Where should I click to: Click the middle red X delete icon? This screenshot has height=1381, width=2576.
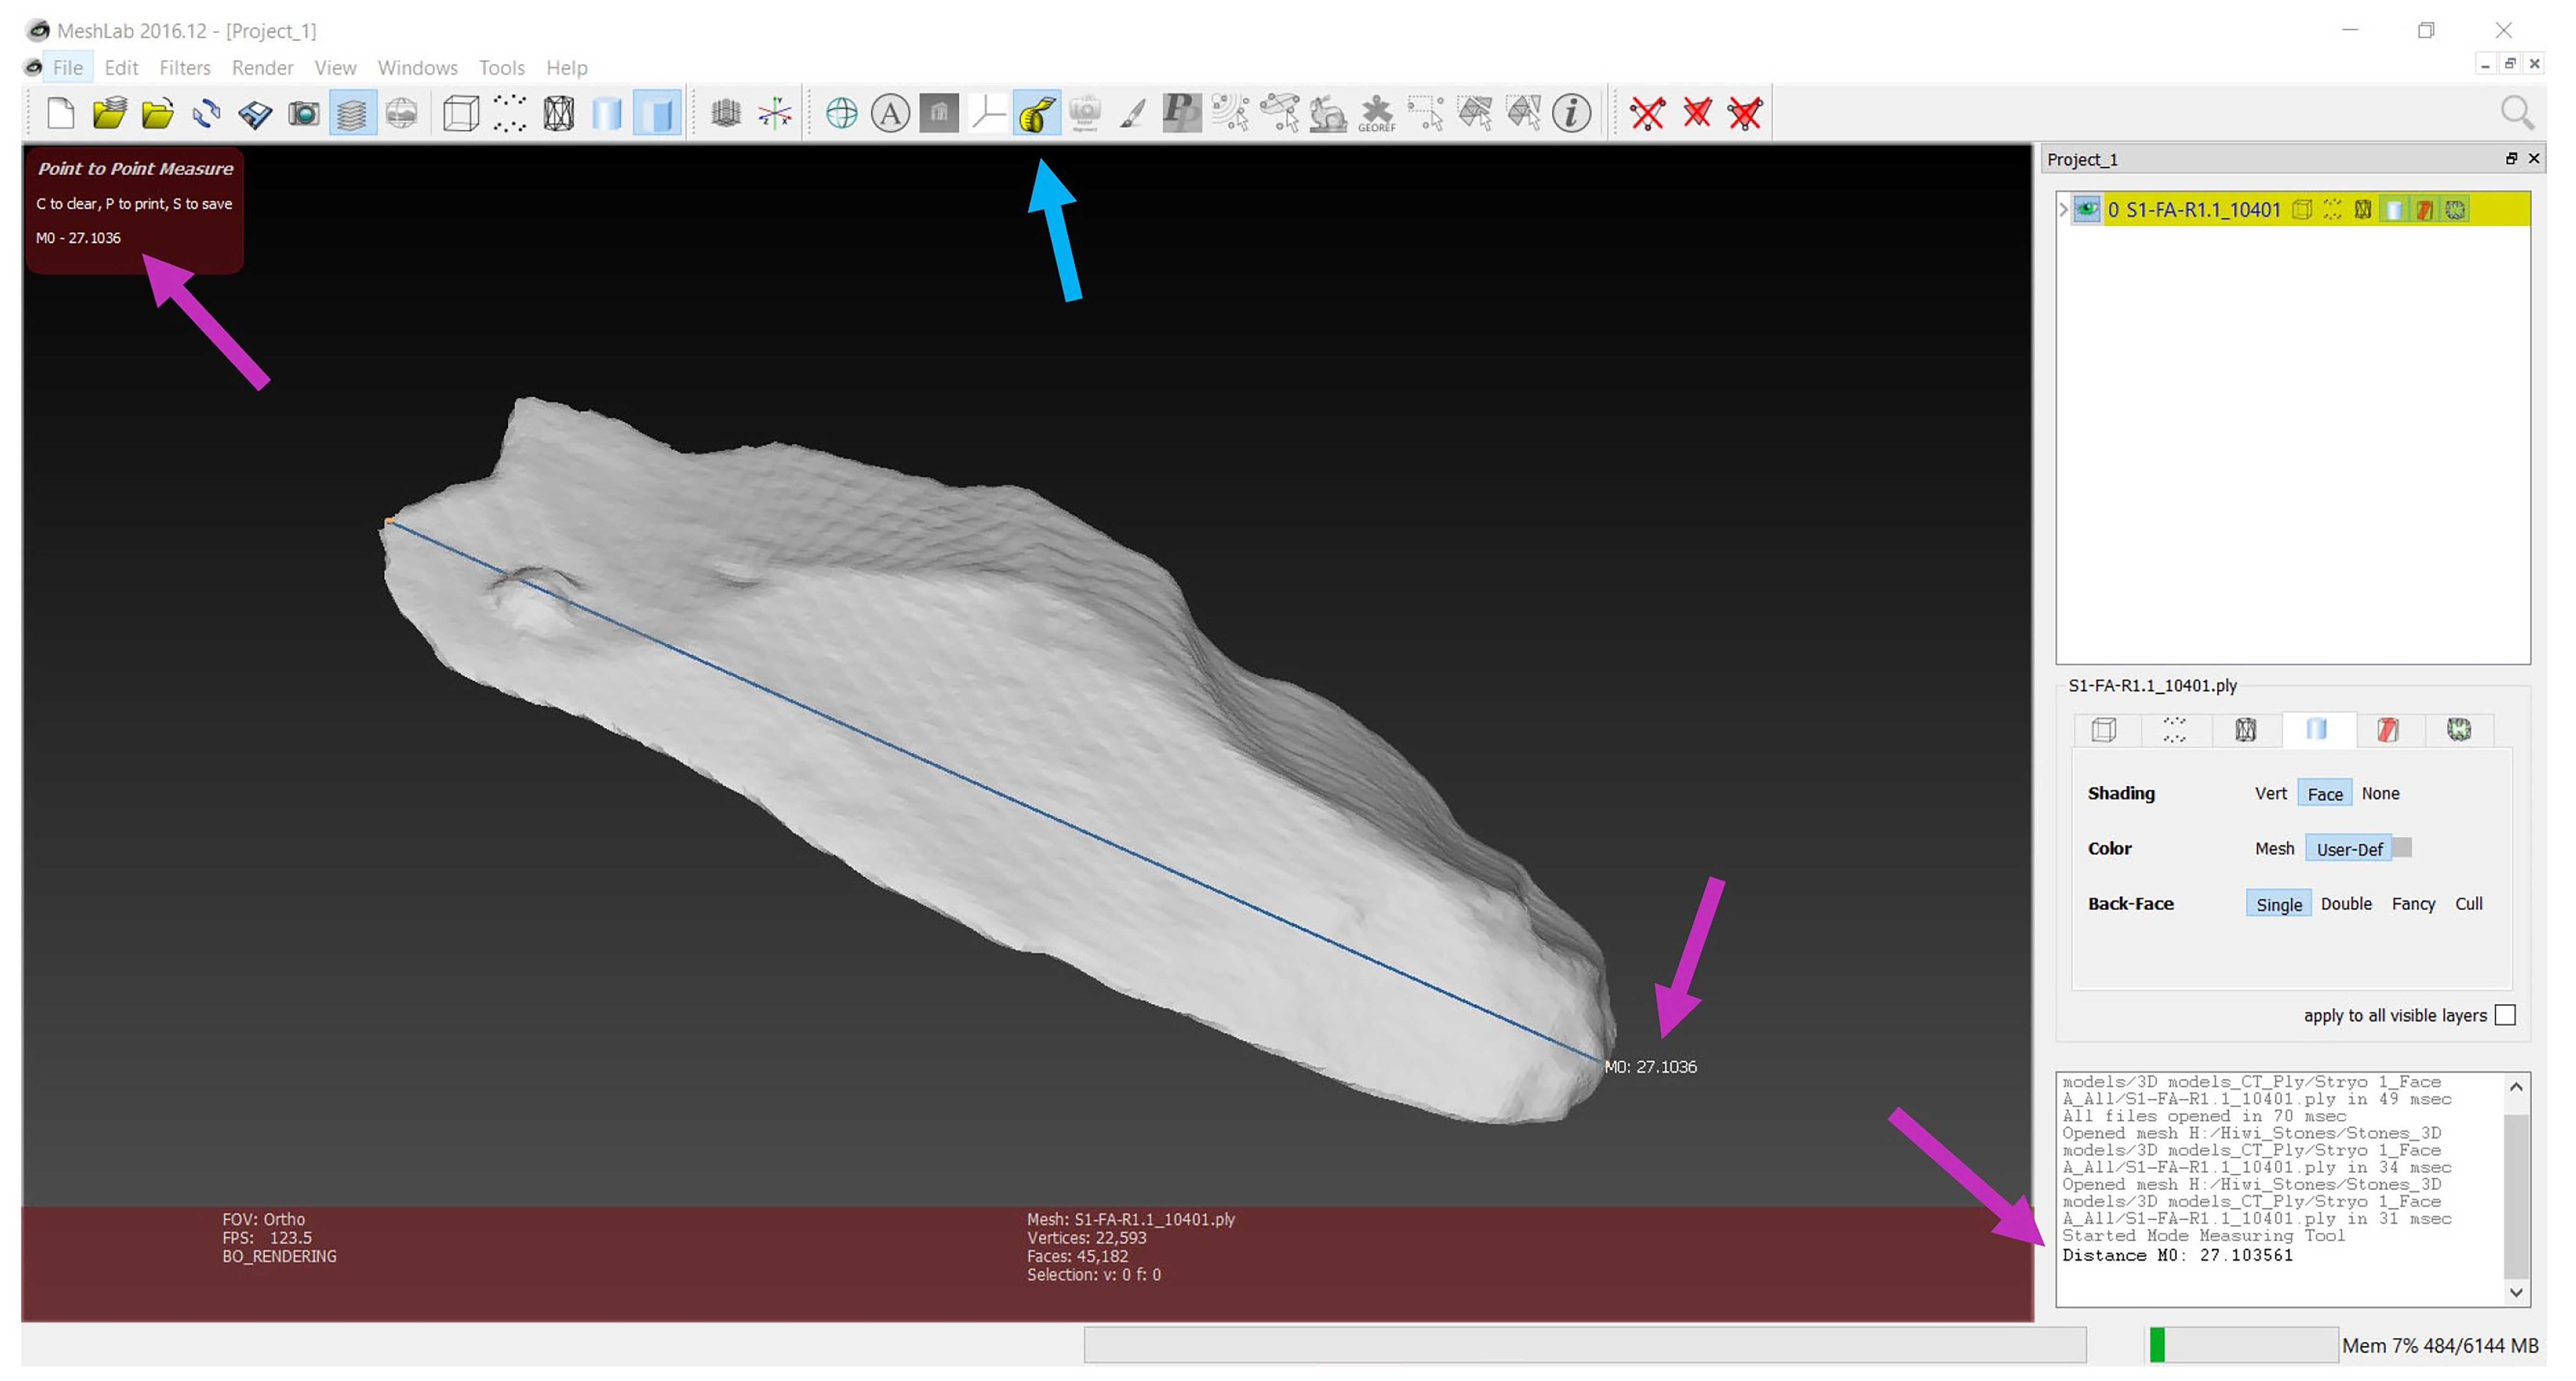coord(1697,113)
